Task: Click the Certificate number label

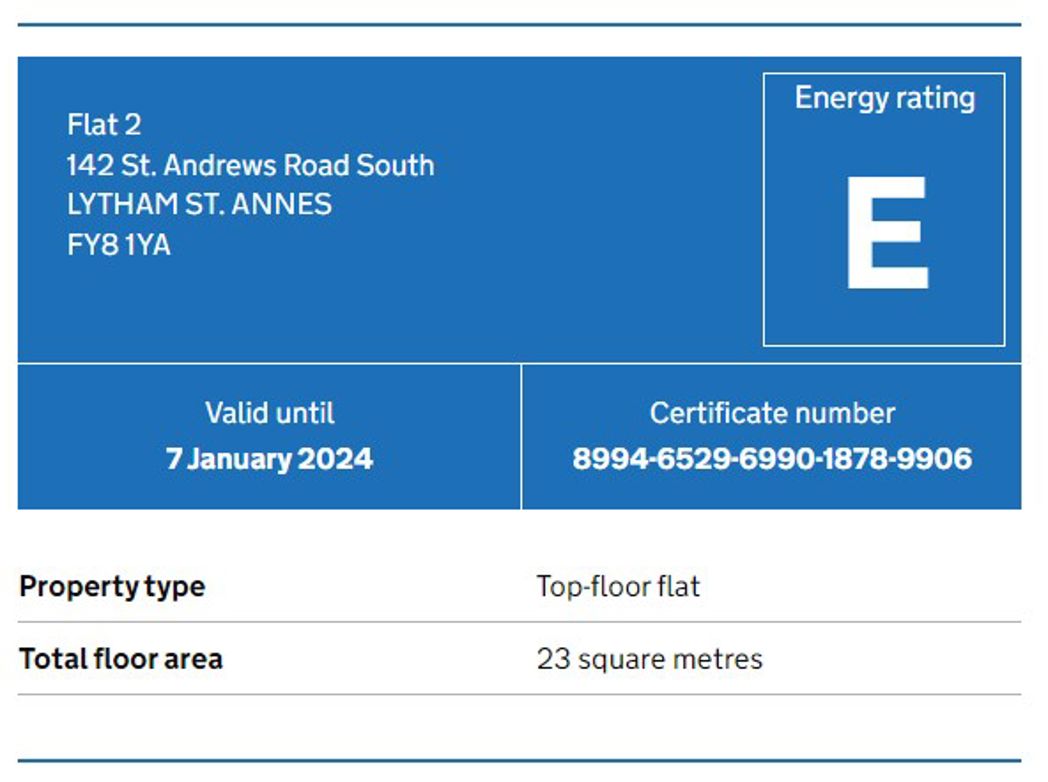Action: coord(772,413)
